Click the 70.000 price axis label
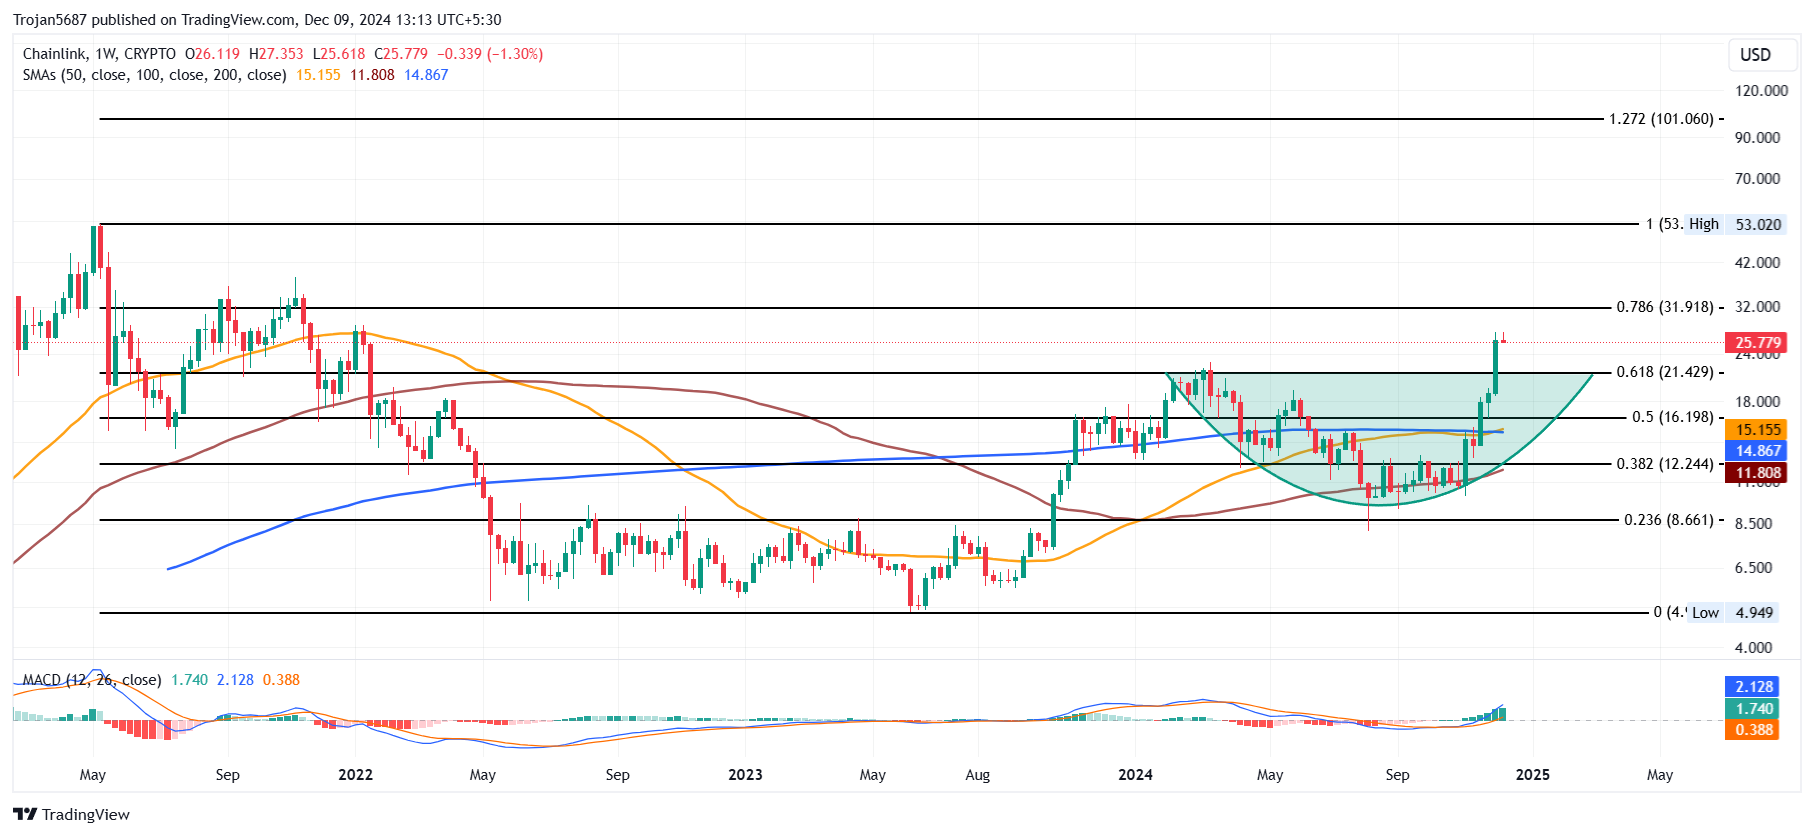The height and width of the screenshot is (836, 1814). tap(1757, 179)
